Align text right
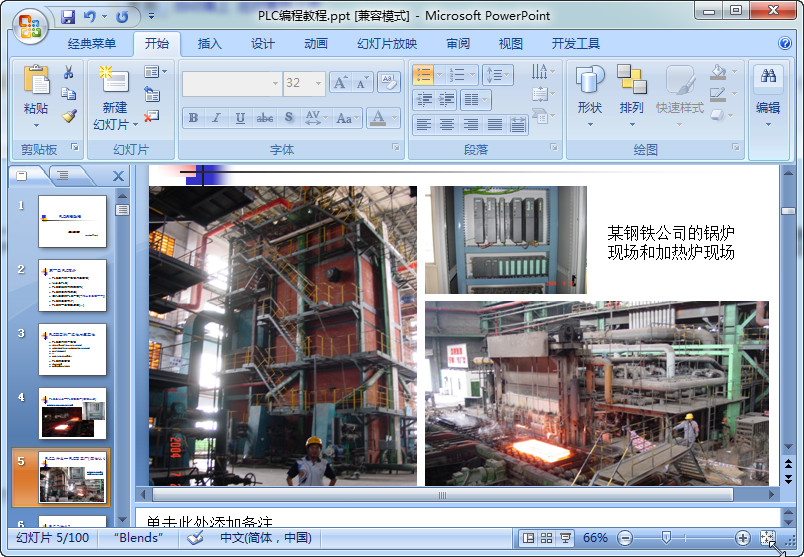This screenshot has width=804, height=557. (471, 124)
